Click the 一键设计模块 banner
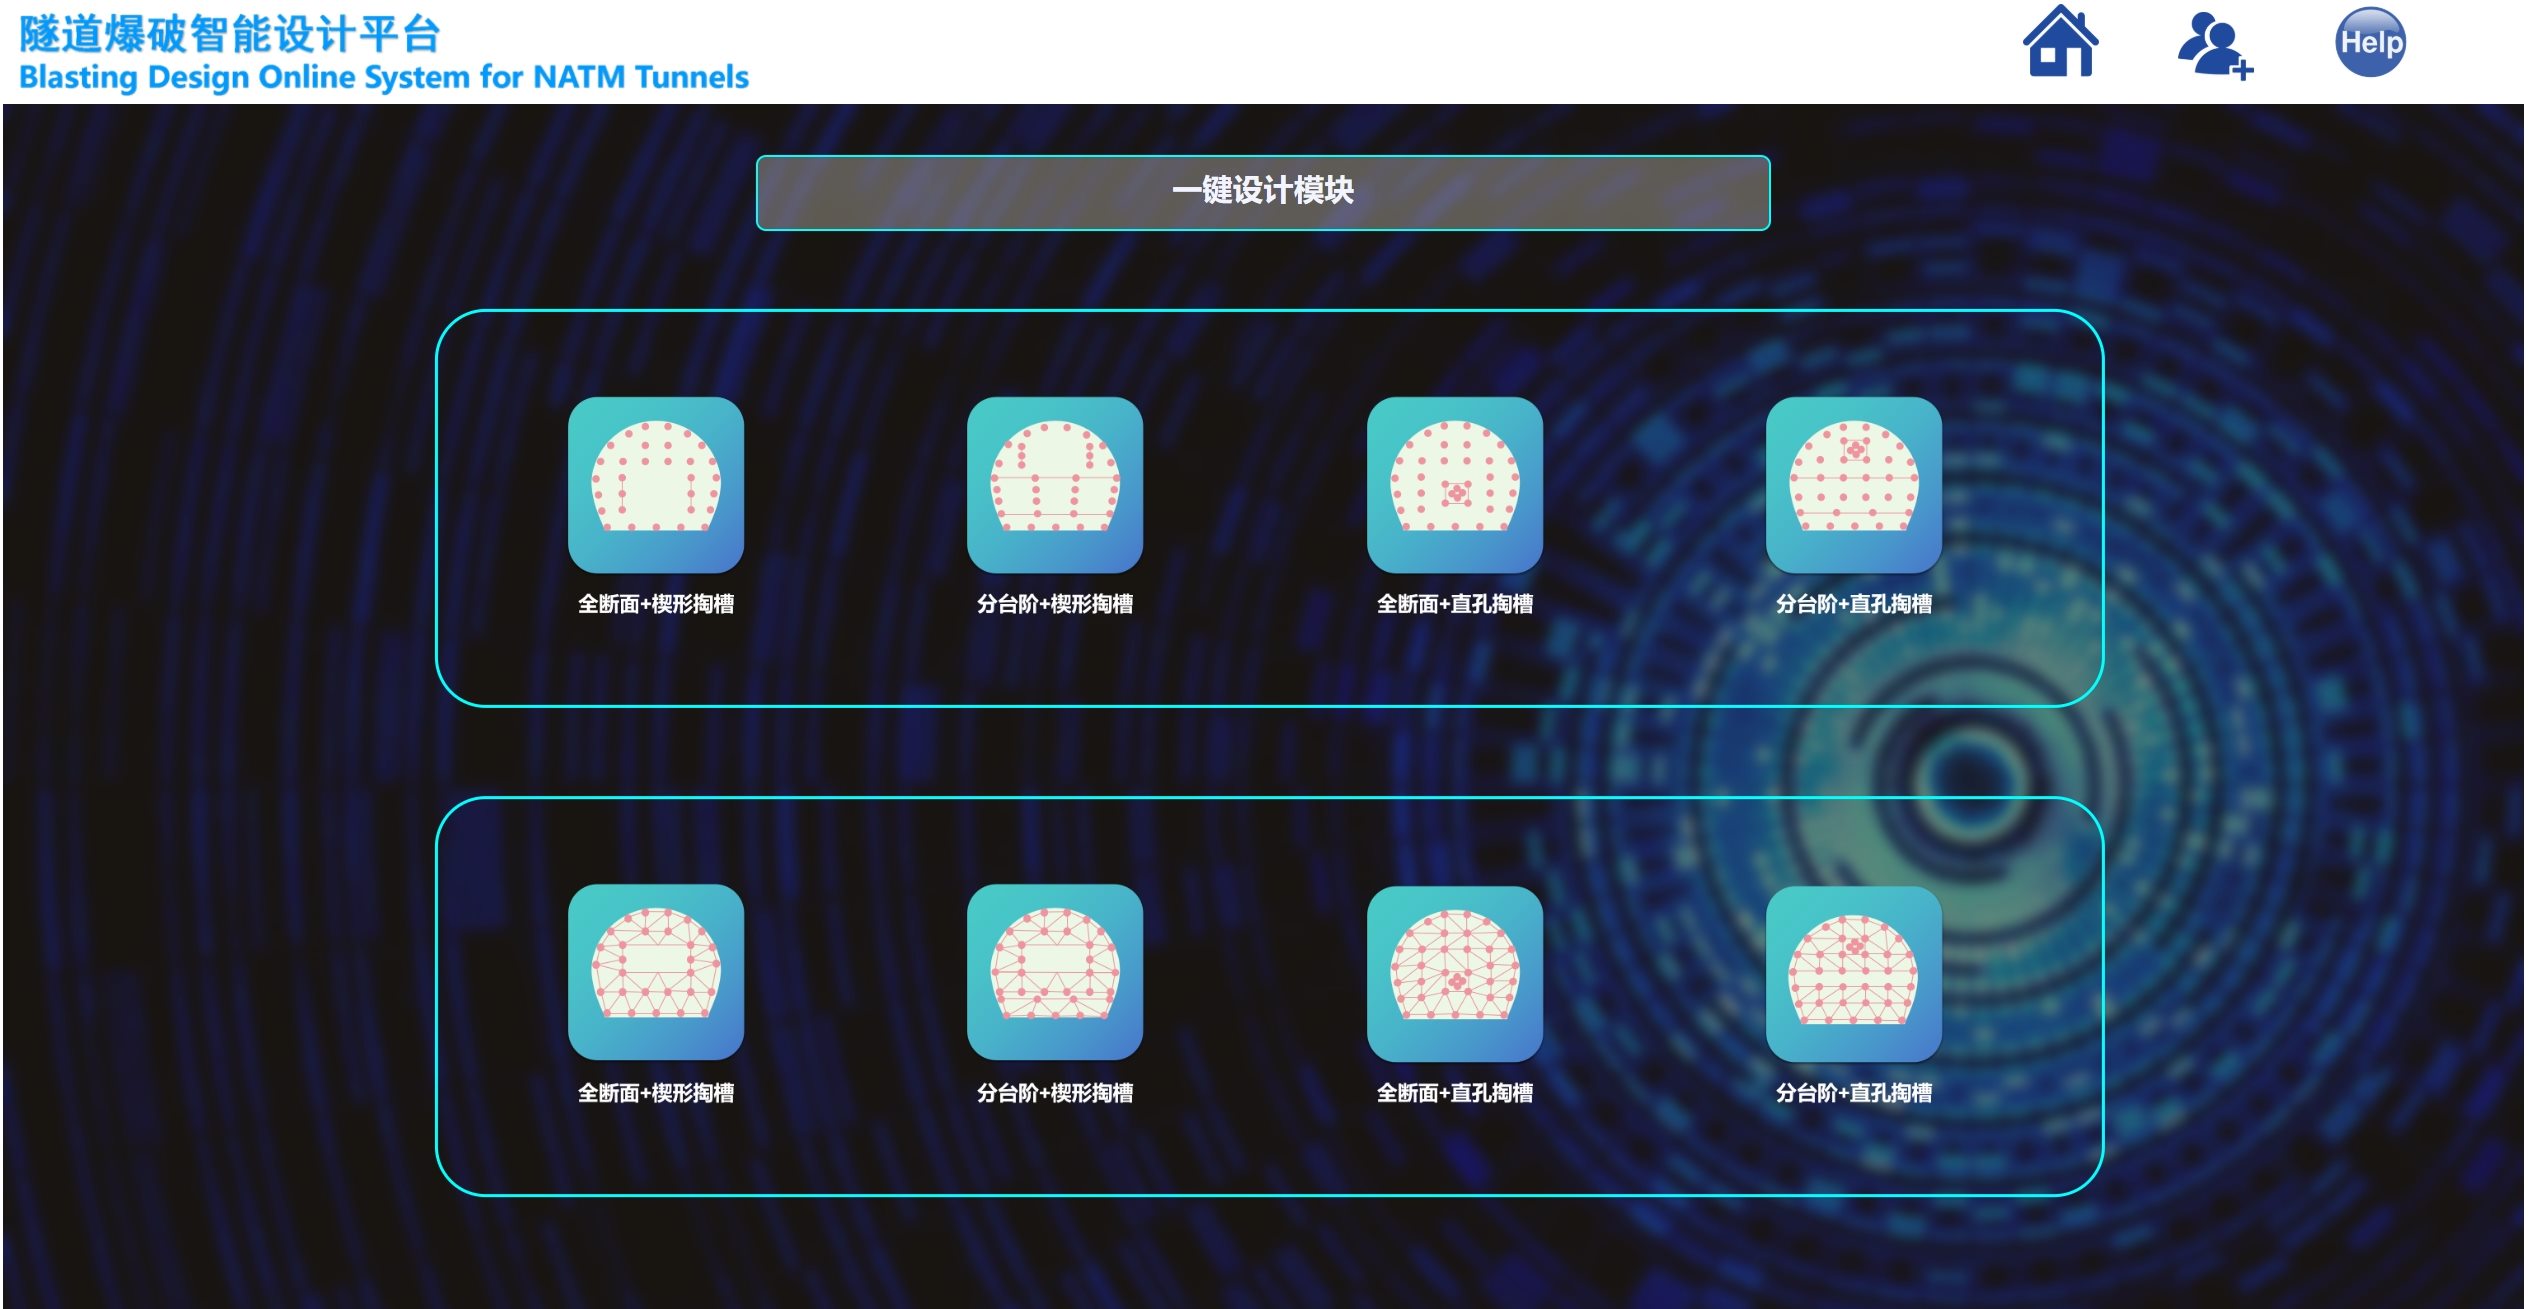 pyautogui.click(x=1263, y=192)
